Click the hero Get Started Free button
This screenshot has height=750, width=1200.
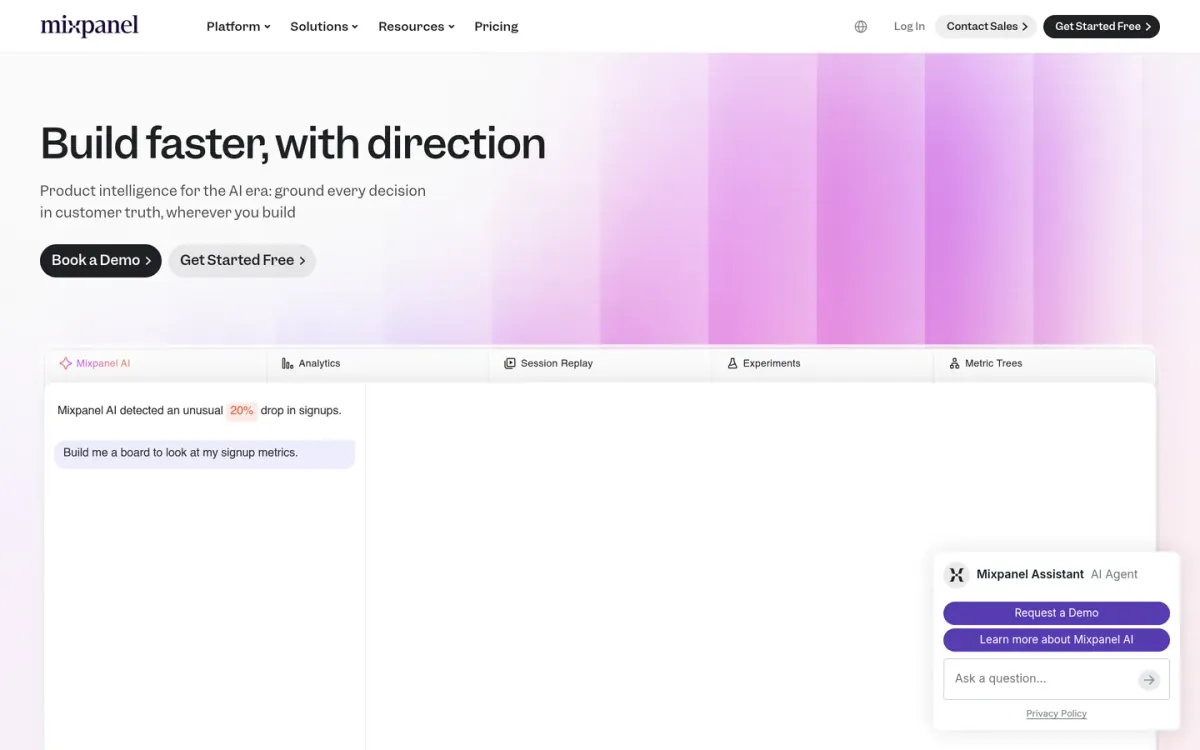coord(242,260)
